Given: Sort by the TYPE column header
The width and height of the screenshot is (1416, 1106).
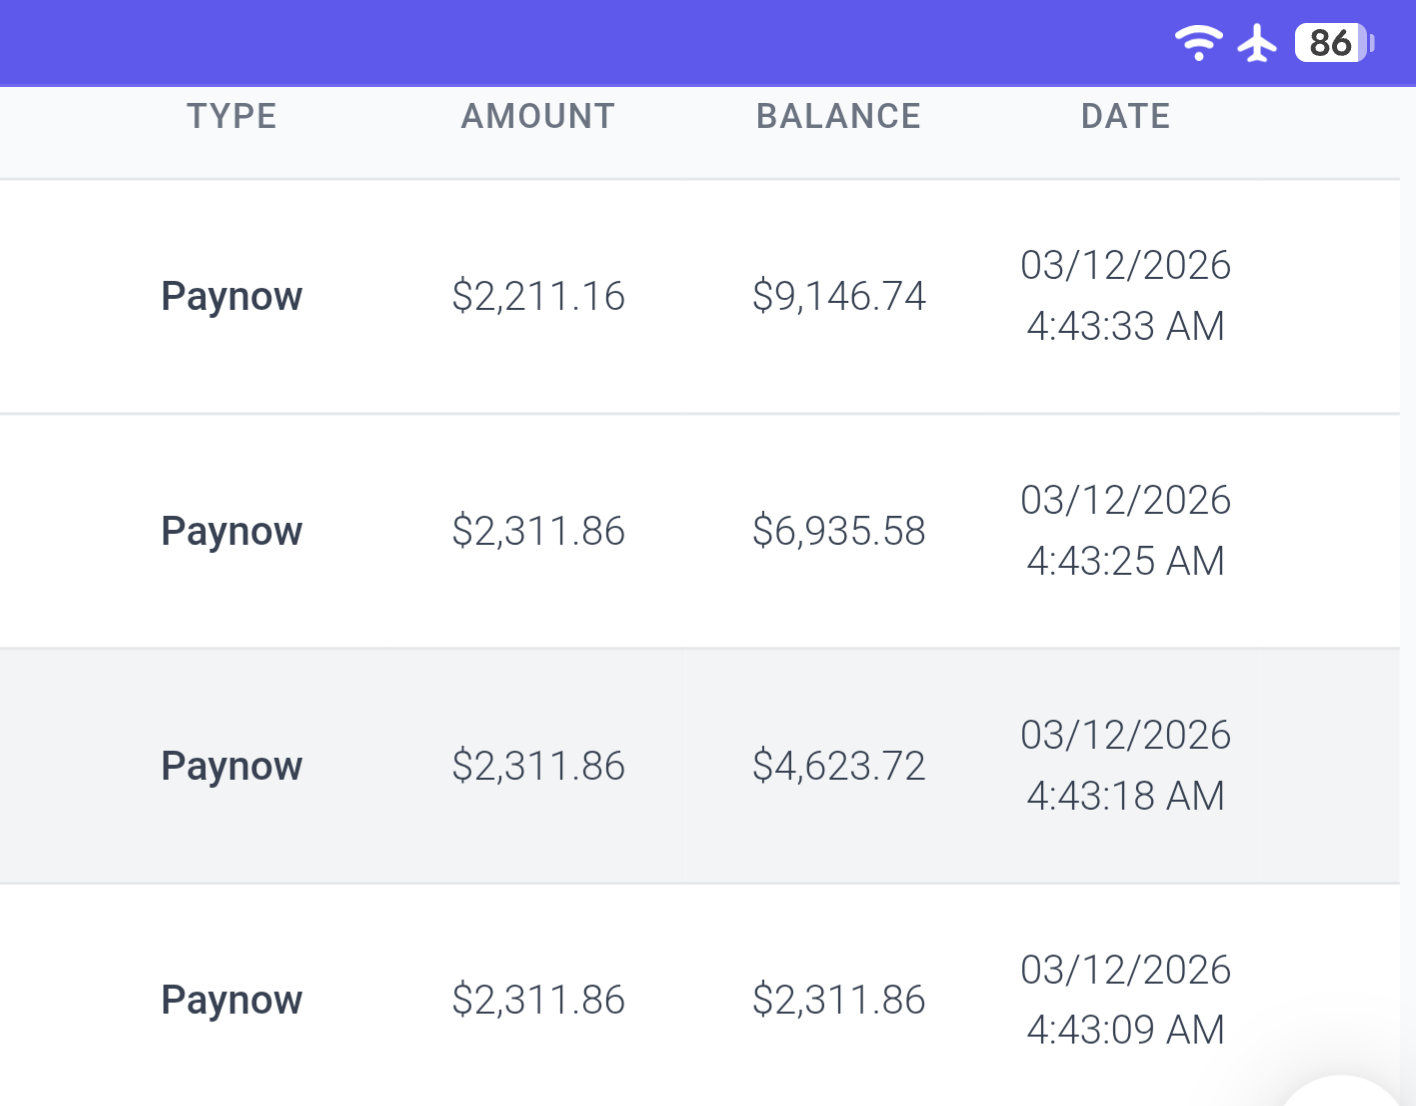Looking at the screenshot, I should pyautogui.click(x=232, y=116).
